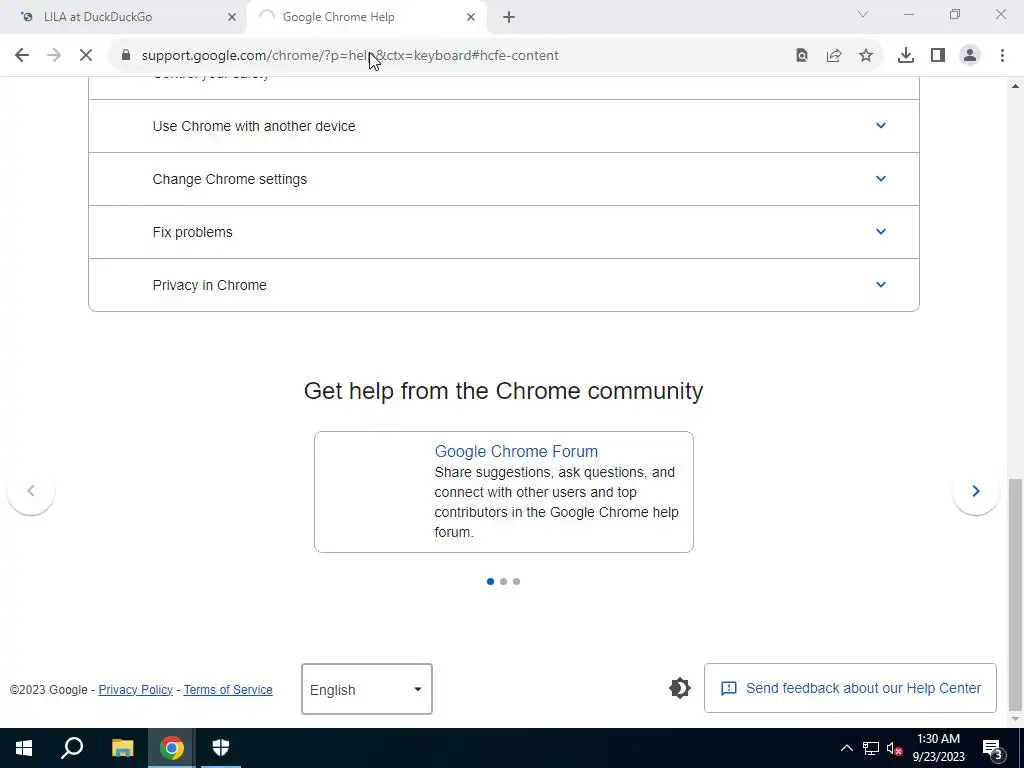Screen dimensions: 1024x768
Task: Expand Use Chrome with another device section
Action: [504, 126]
